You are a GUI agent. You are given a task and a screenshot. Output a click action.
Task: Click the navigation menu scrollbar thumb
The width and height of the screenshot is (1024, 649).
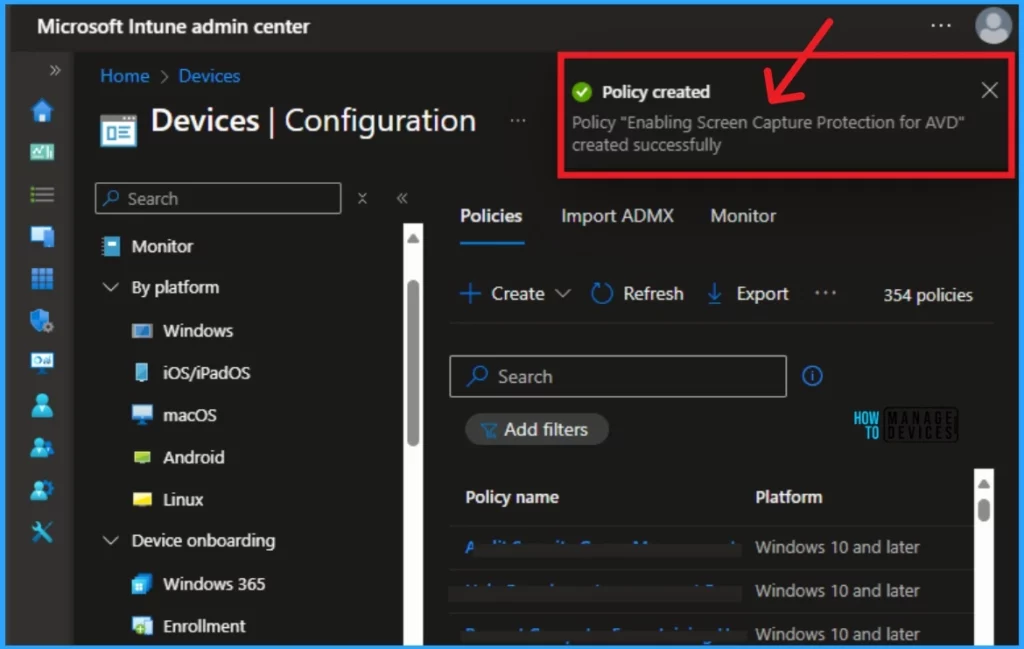(x=413, y=363)
